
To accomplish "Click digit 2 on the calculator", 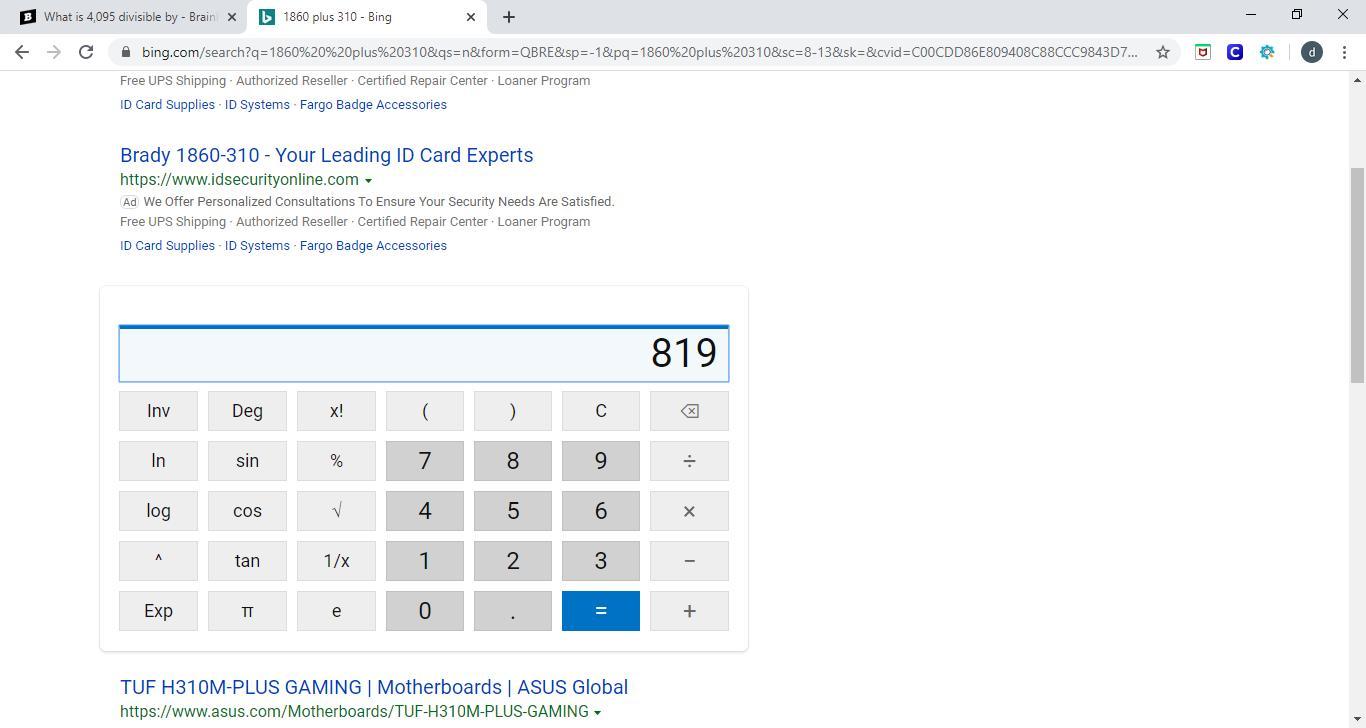I will (513, 561).
